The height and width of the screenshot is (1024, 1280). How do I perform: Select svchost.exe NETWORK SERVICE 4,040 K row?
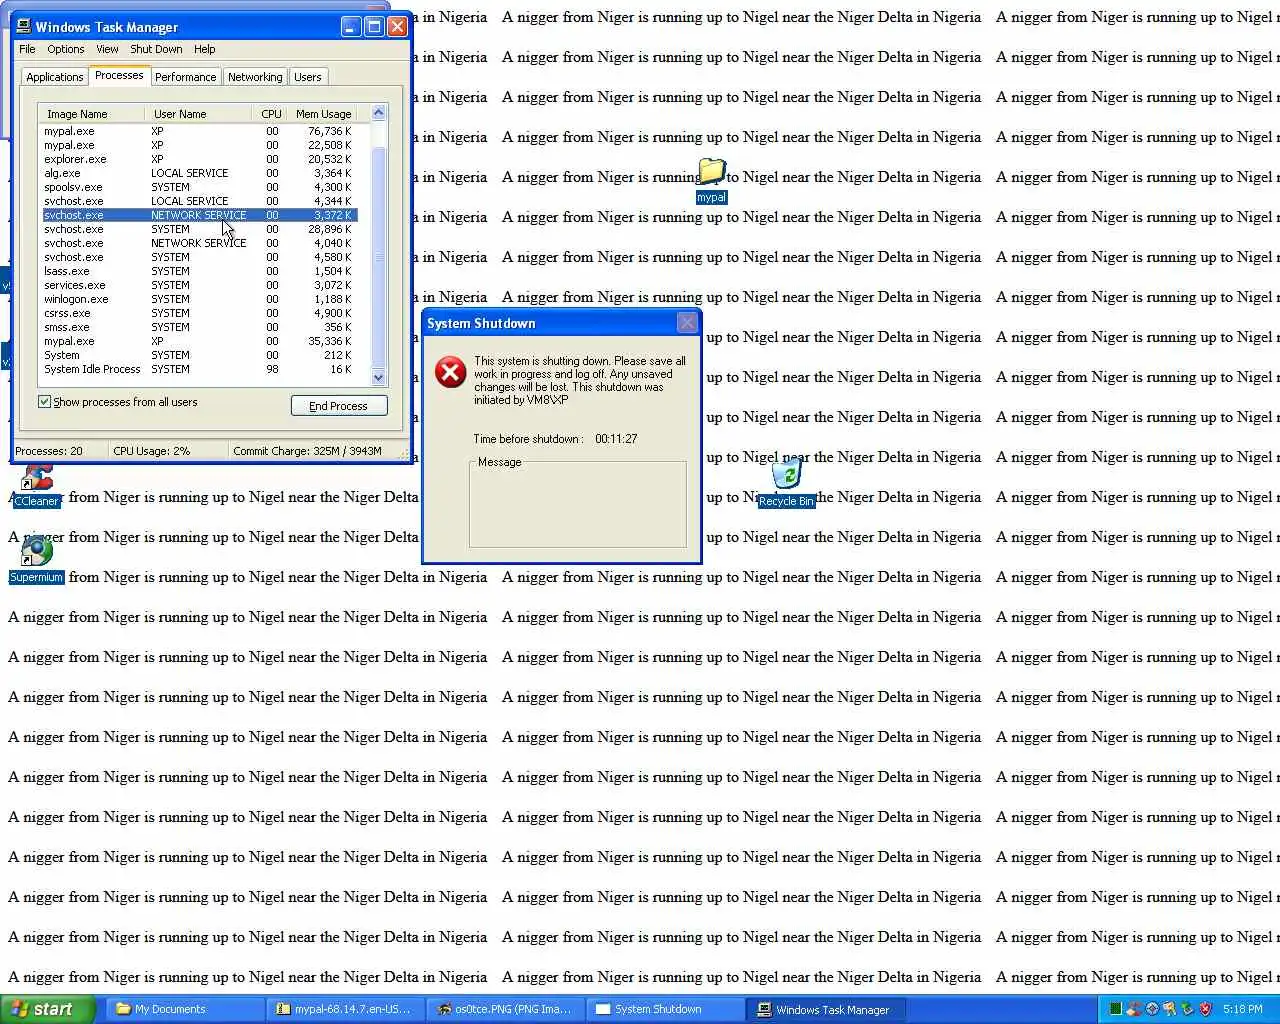point(198,243)
